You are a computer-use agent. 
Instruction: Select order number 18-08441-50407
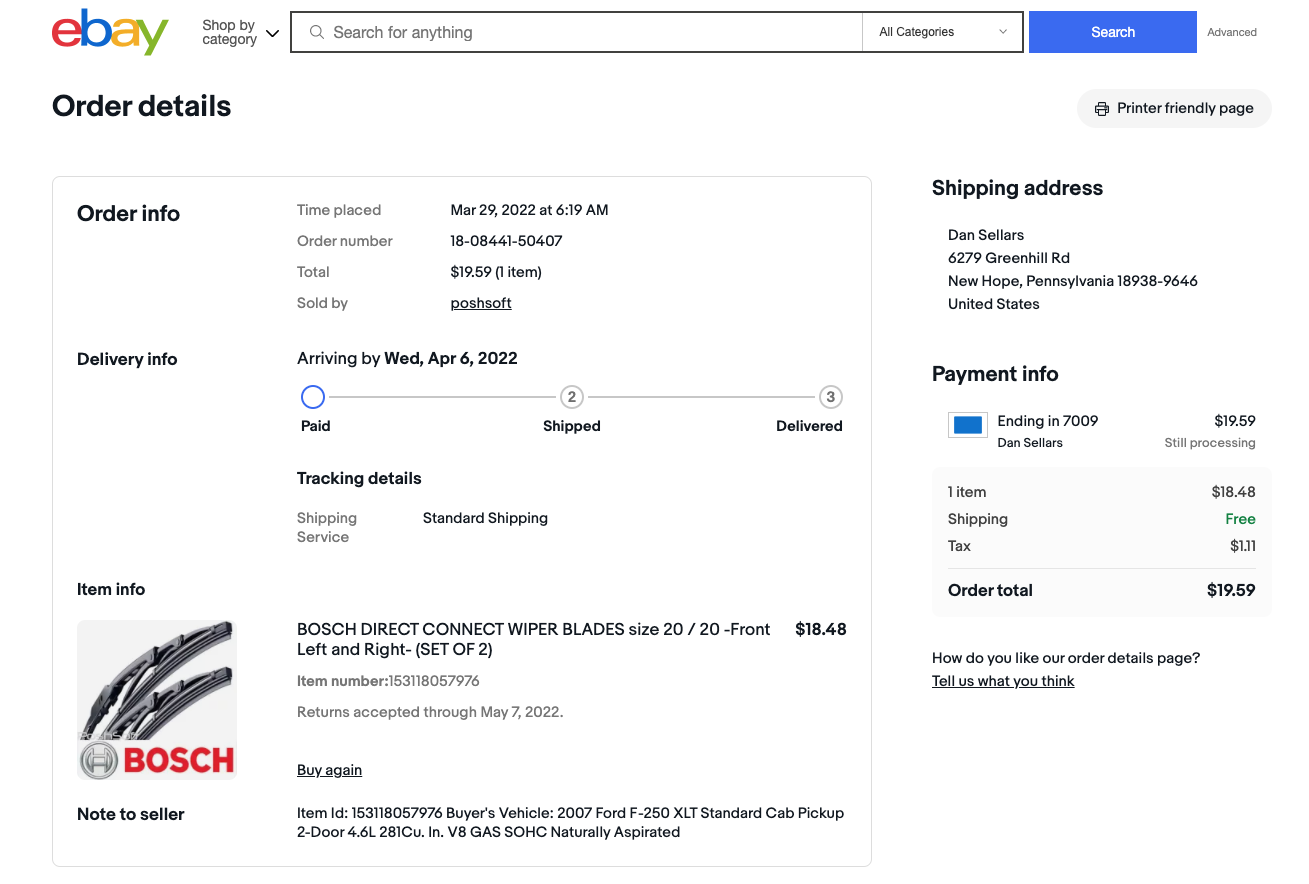506,241
